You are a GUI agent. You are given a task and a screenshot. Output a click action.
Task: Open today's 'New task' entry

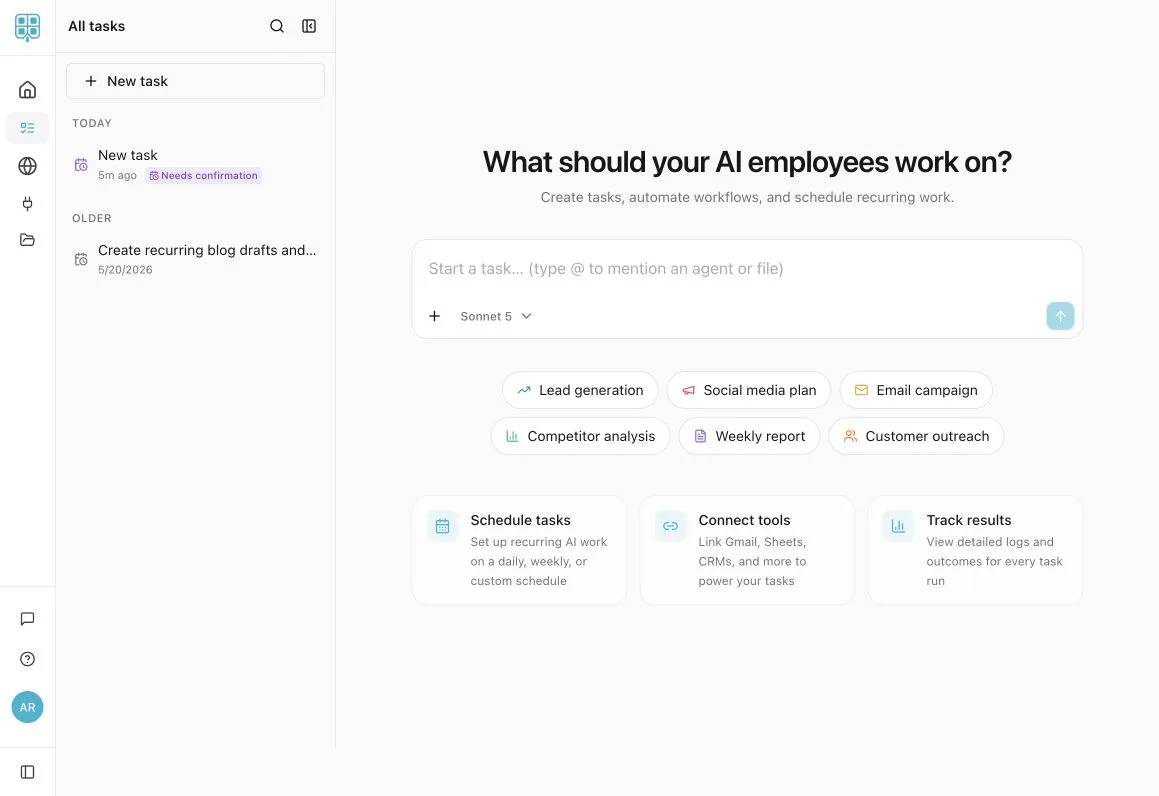pyautogui.click(x=195, y=164)
